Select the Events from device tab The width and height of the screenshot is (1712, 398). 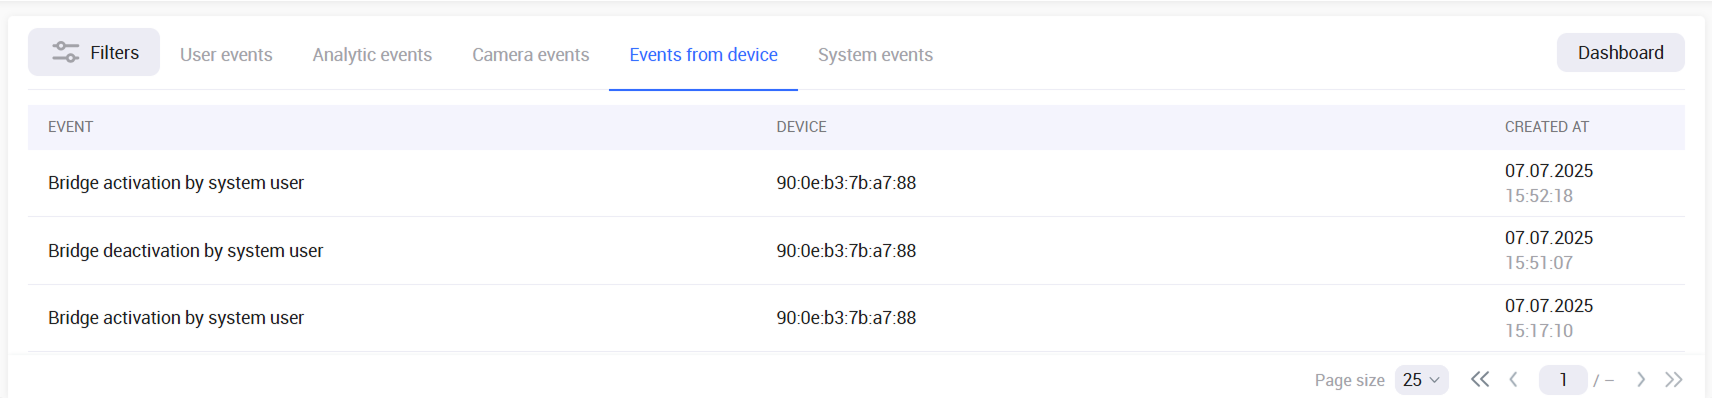pyautogui.click(x=704, y=55)
